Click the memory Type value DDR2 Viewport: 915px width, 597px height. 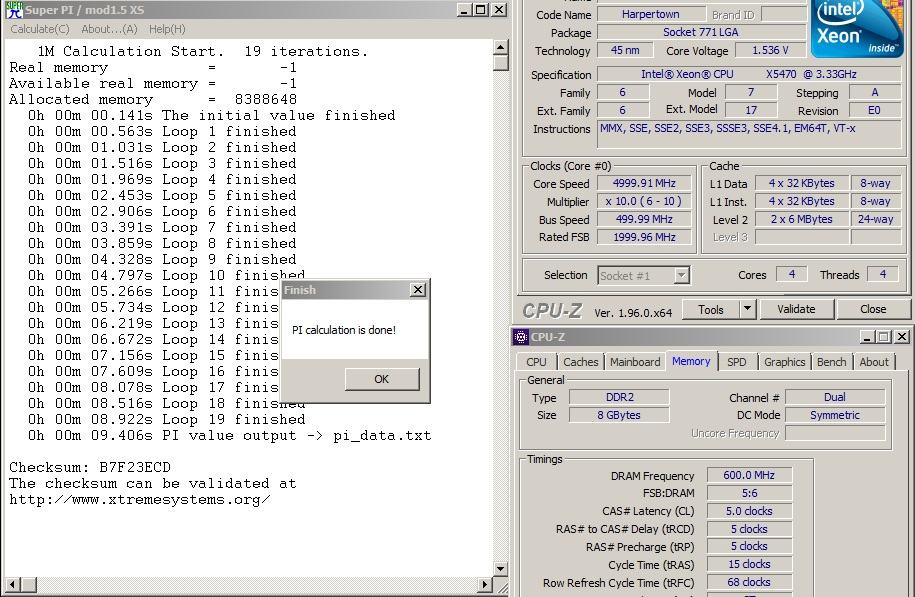click(x=619, y=397)
